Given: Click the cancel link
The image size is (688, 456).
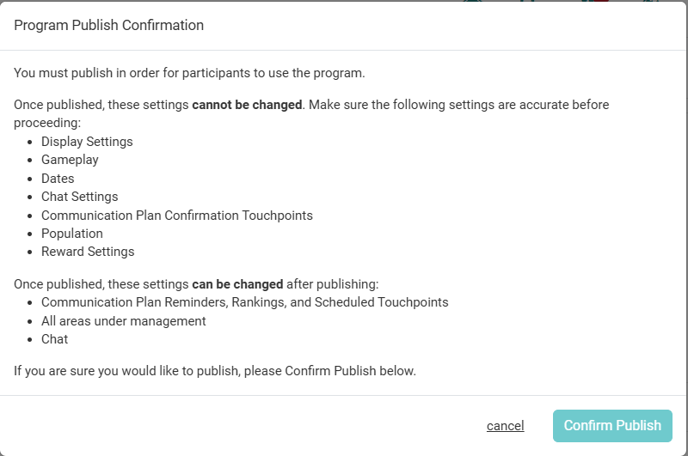Looking at the screenshot, I should click(505, 426).
